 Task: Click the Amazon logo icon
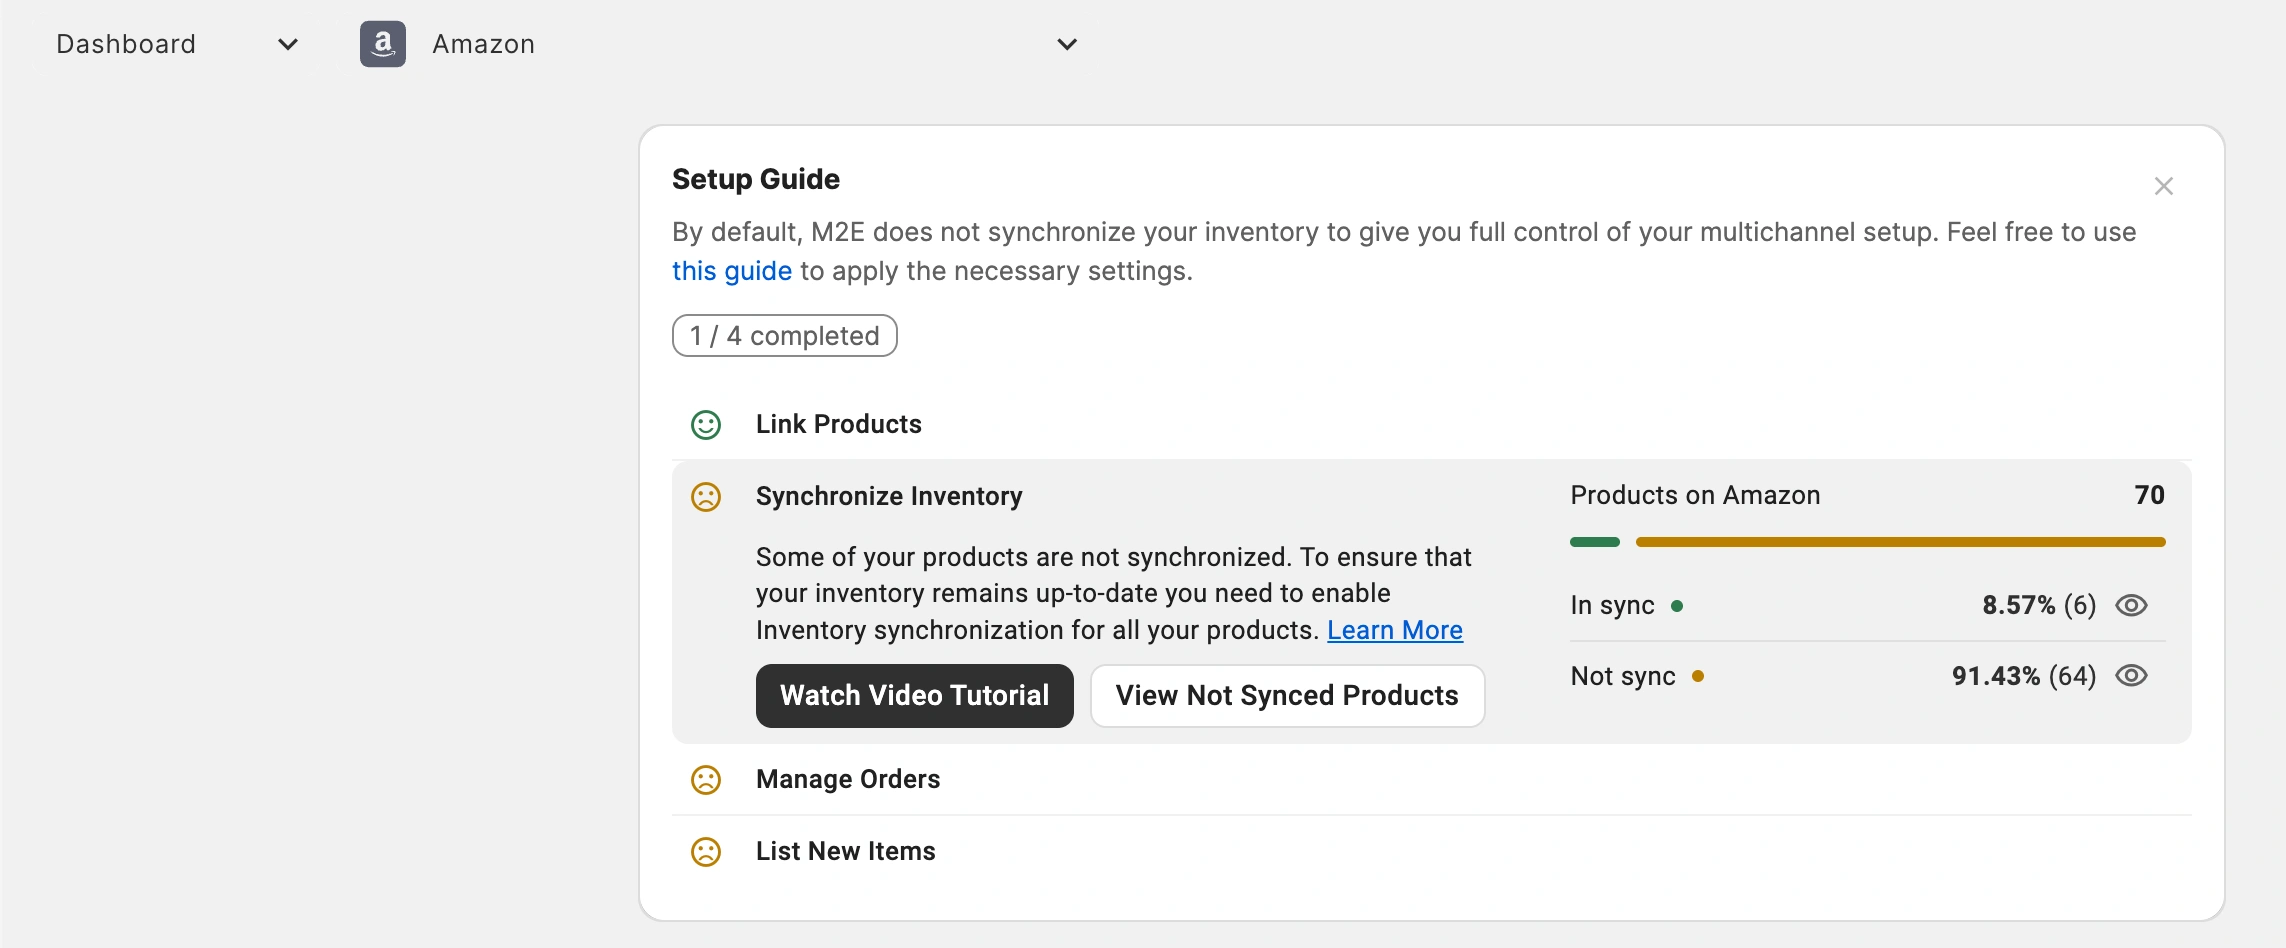383,44
